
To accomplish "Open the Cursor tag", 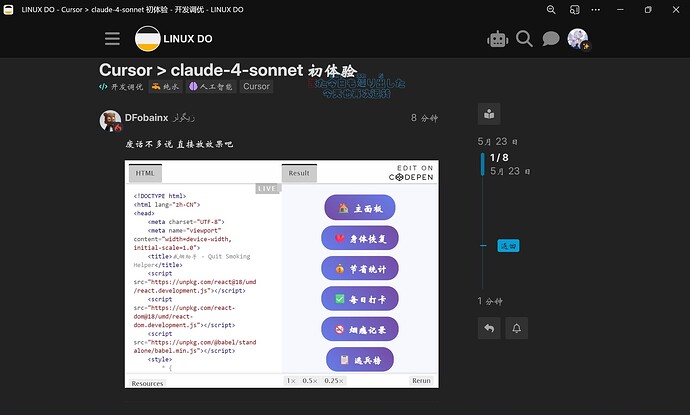I will [256, 87].
